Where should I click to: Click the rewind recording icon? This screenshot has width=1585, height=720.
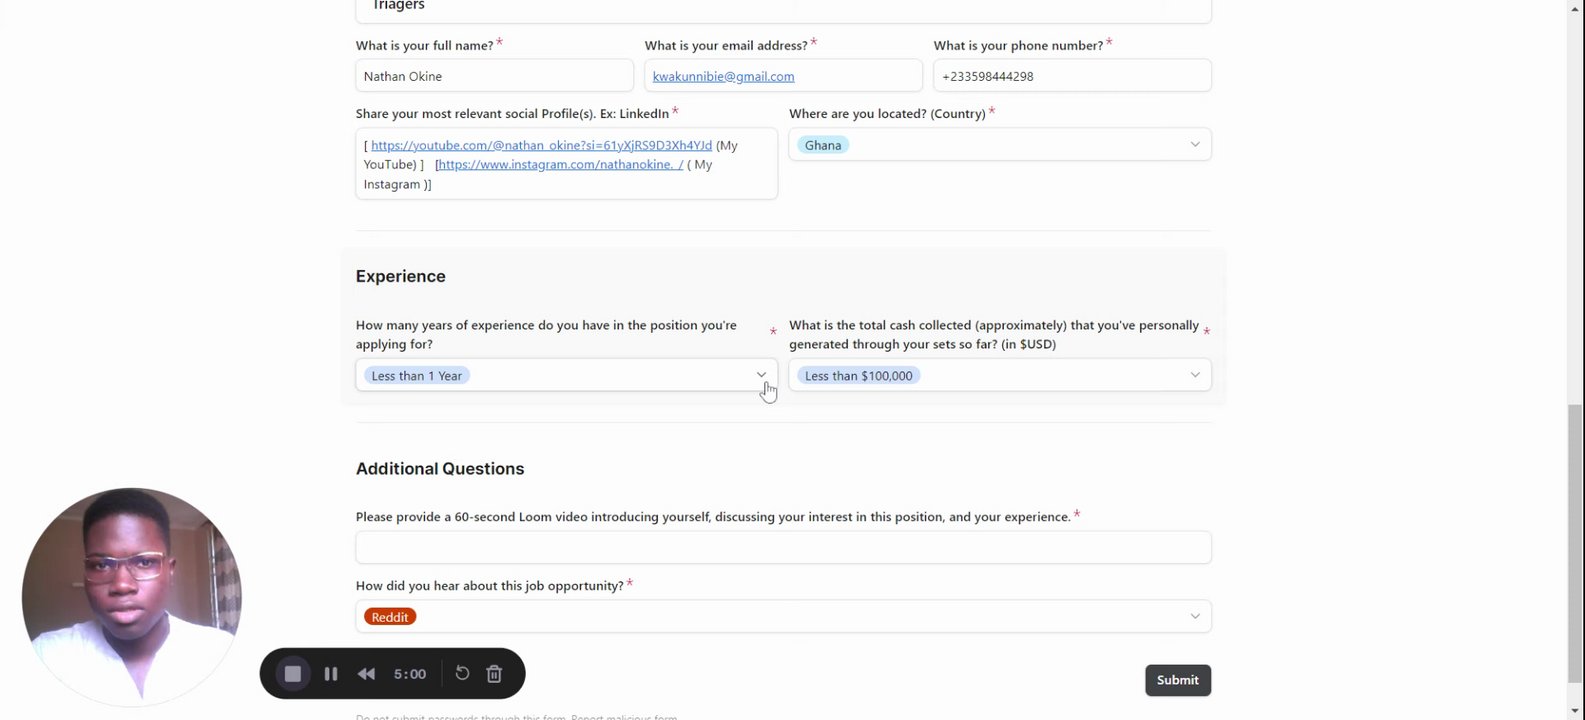pos(366,674)
